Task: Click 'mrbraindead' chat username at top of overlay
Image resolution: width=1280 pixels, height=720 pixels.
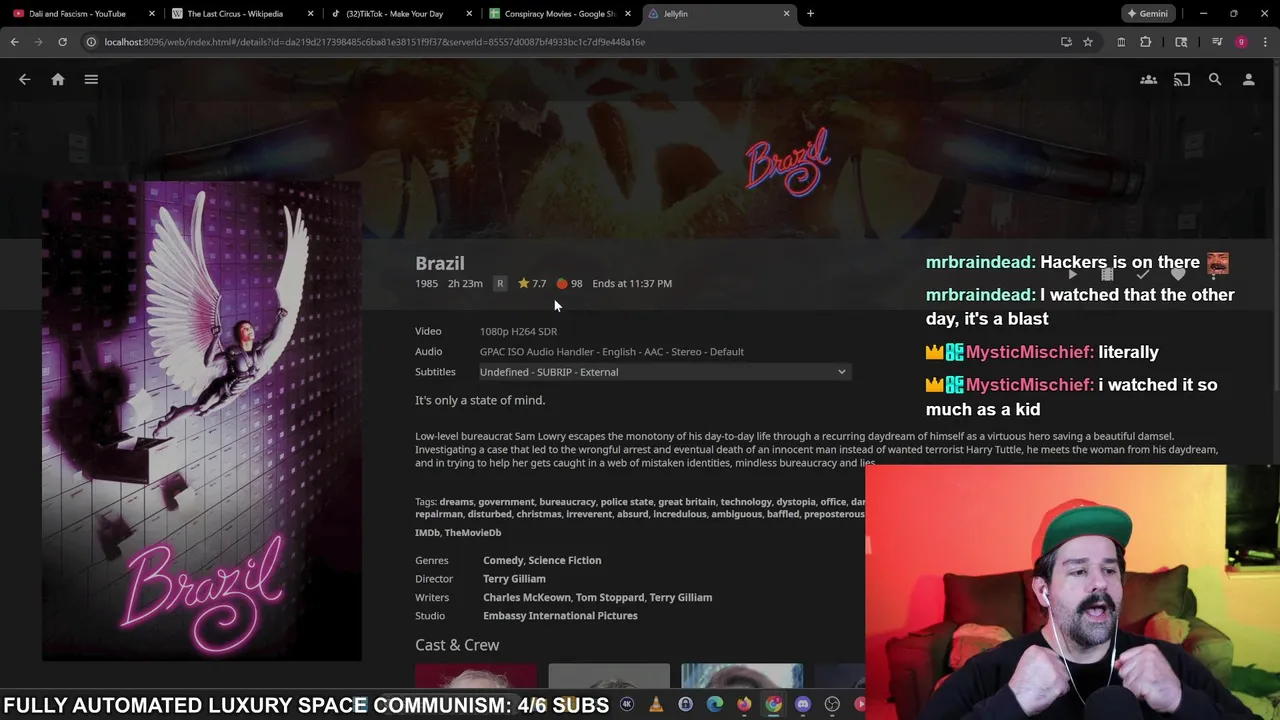Action: 980,262
